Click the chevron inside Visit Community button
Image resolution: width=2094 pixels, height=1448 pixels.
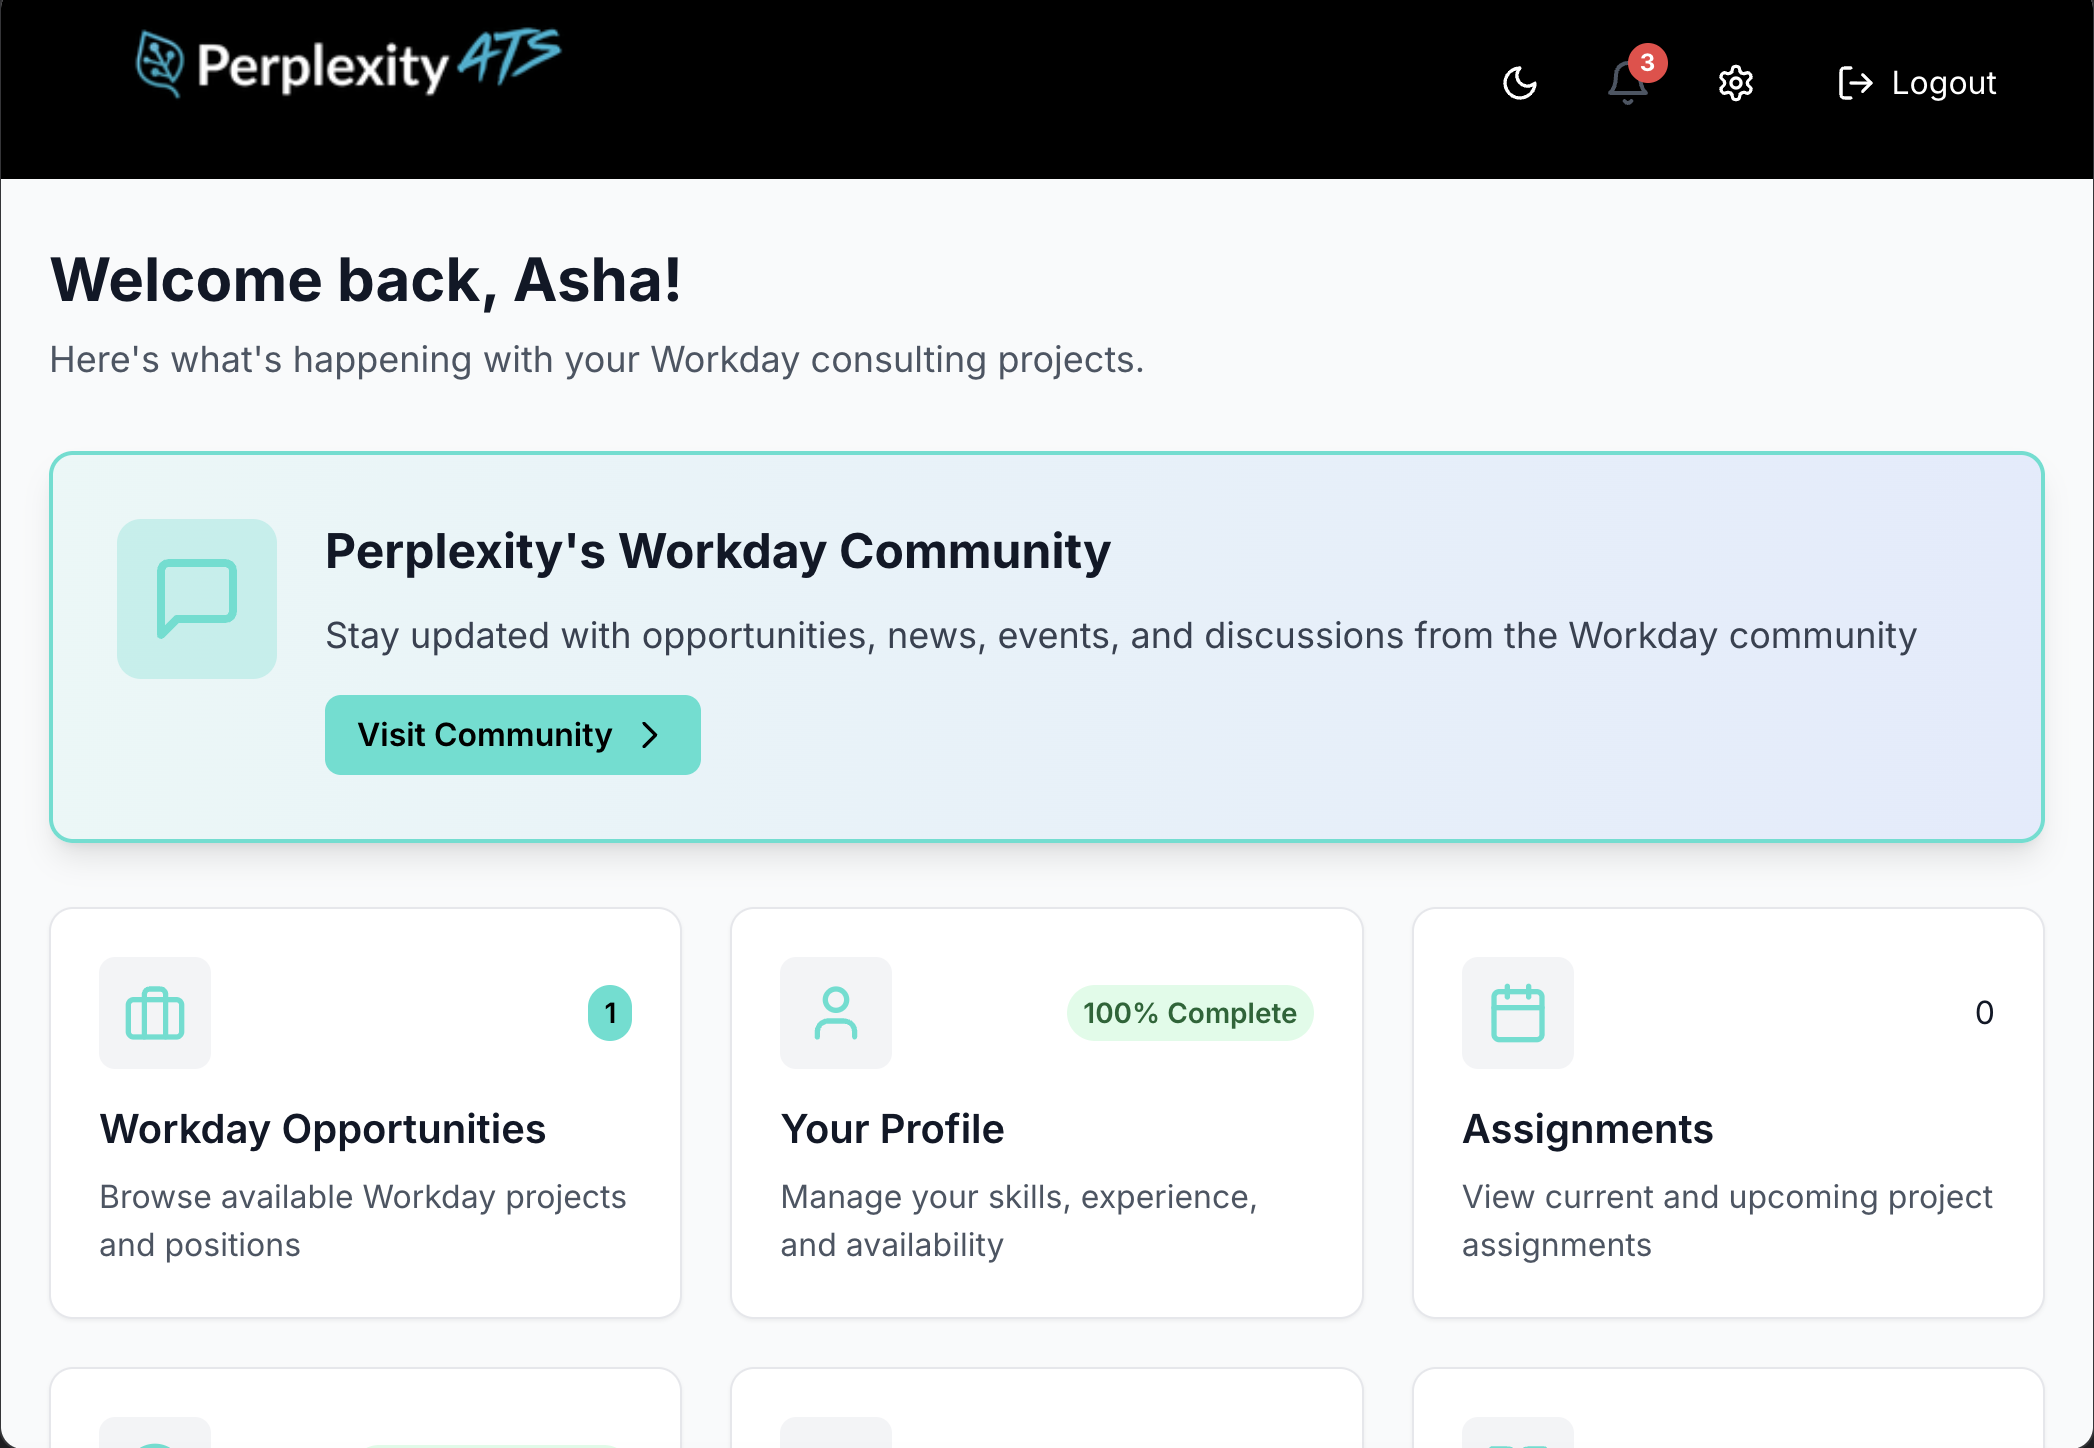point(651,735)
